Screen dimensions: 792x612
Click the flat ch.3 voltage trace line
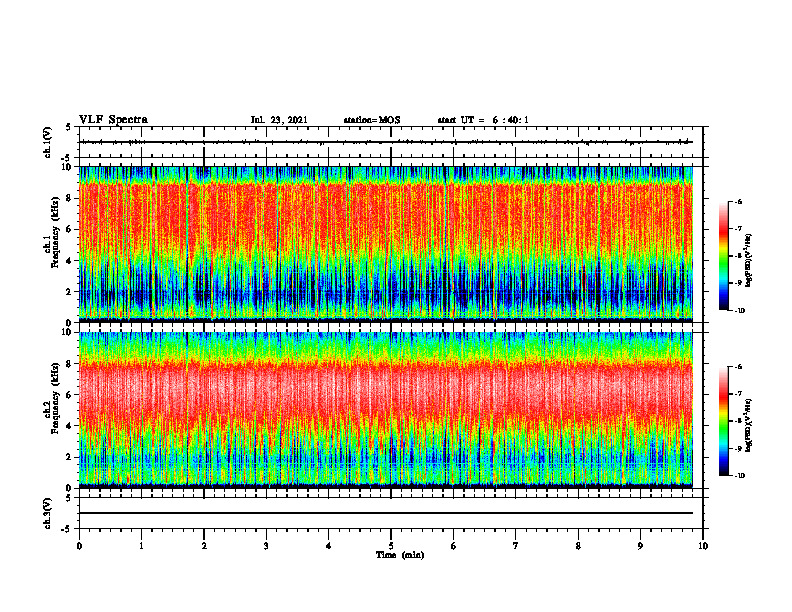point(386,513)
